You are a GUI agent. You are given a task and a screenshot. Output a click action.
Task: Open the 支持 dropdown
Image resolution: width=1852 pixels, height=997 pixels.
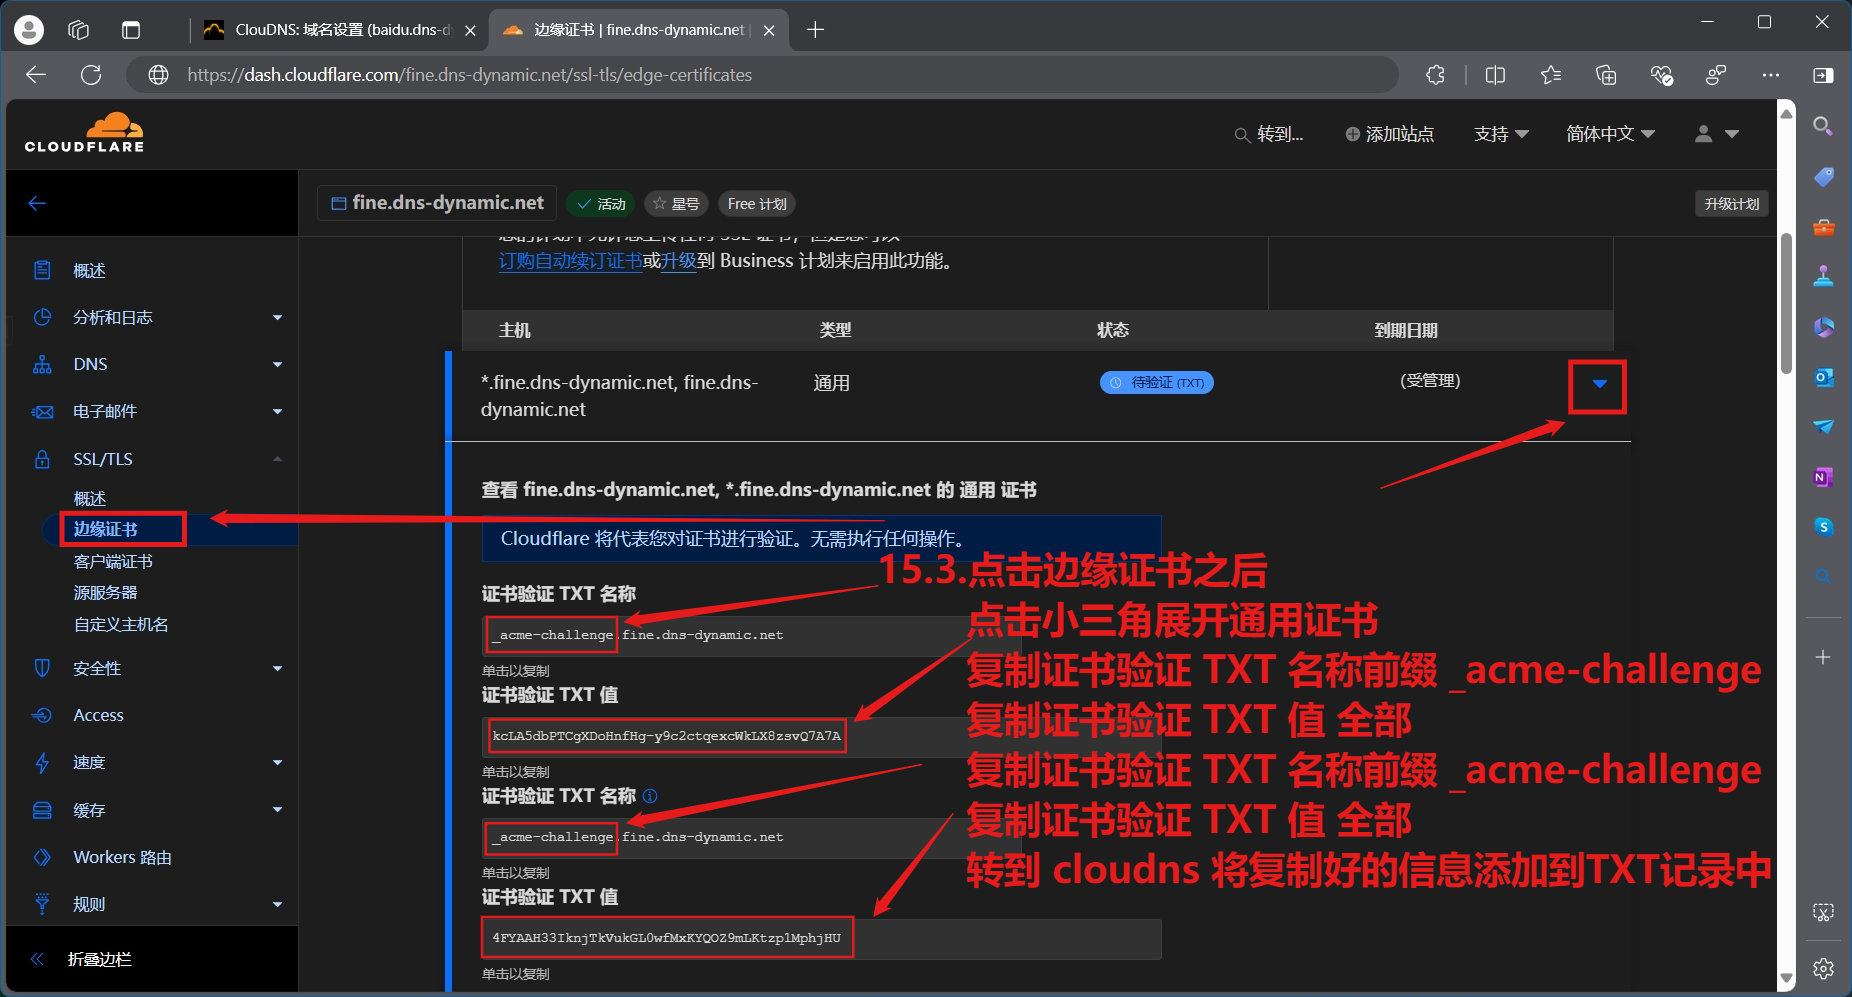tap(1501, 134)
